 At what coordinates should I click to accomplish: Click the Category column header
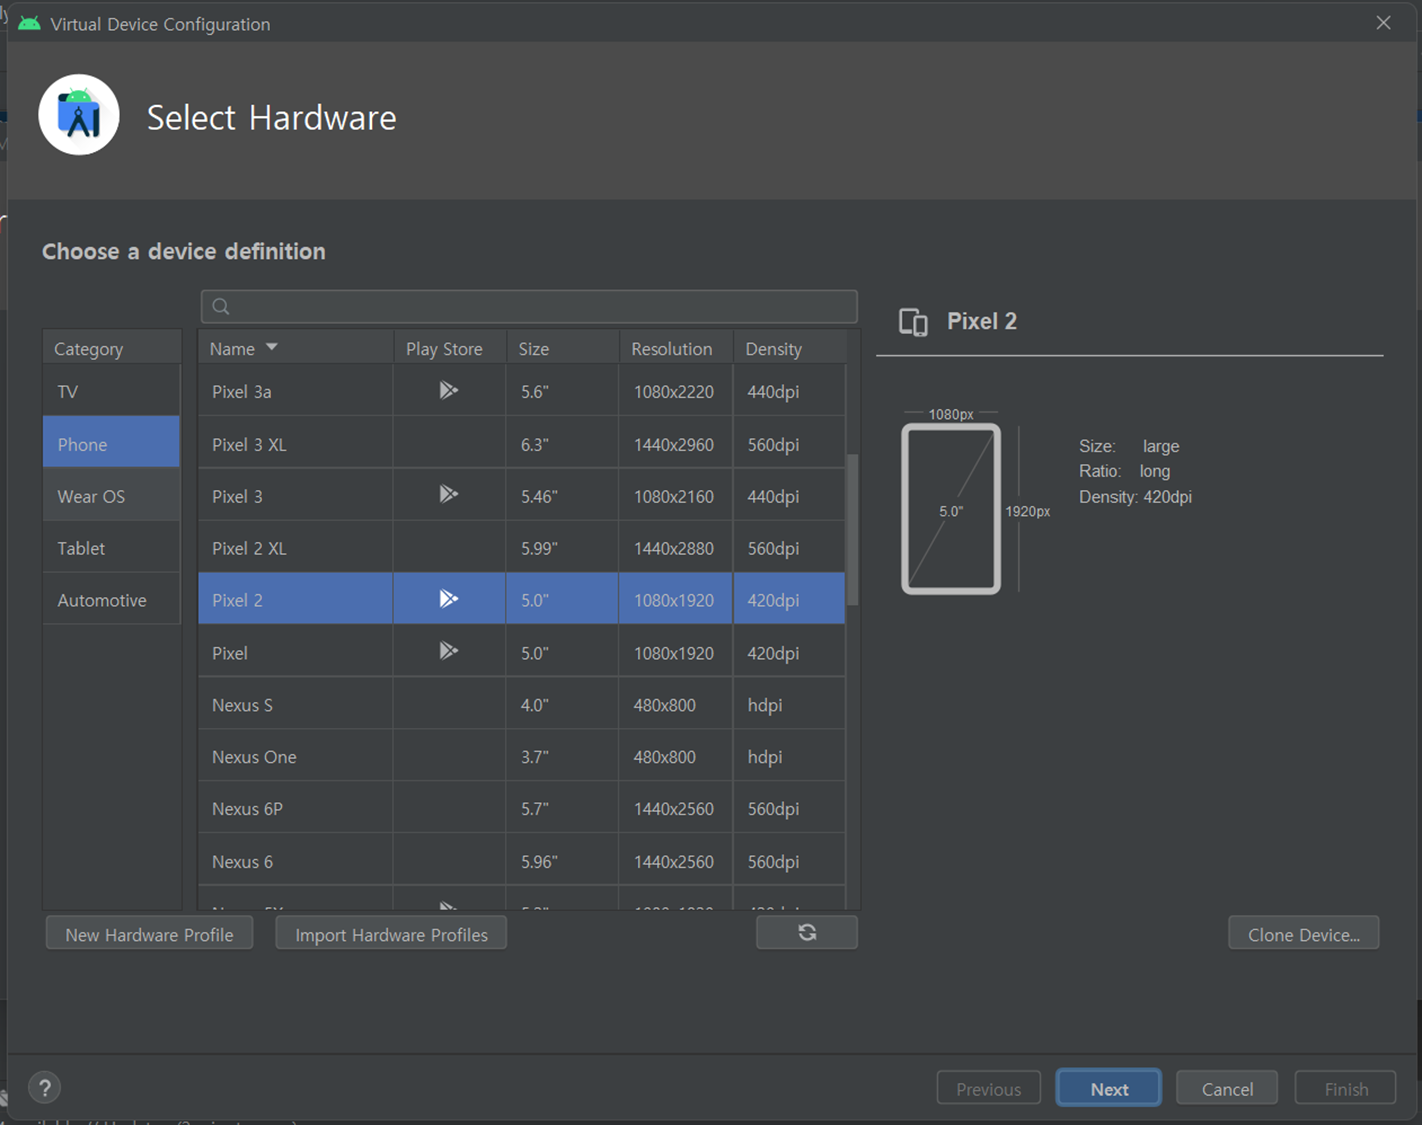[112, 348]
